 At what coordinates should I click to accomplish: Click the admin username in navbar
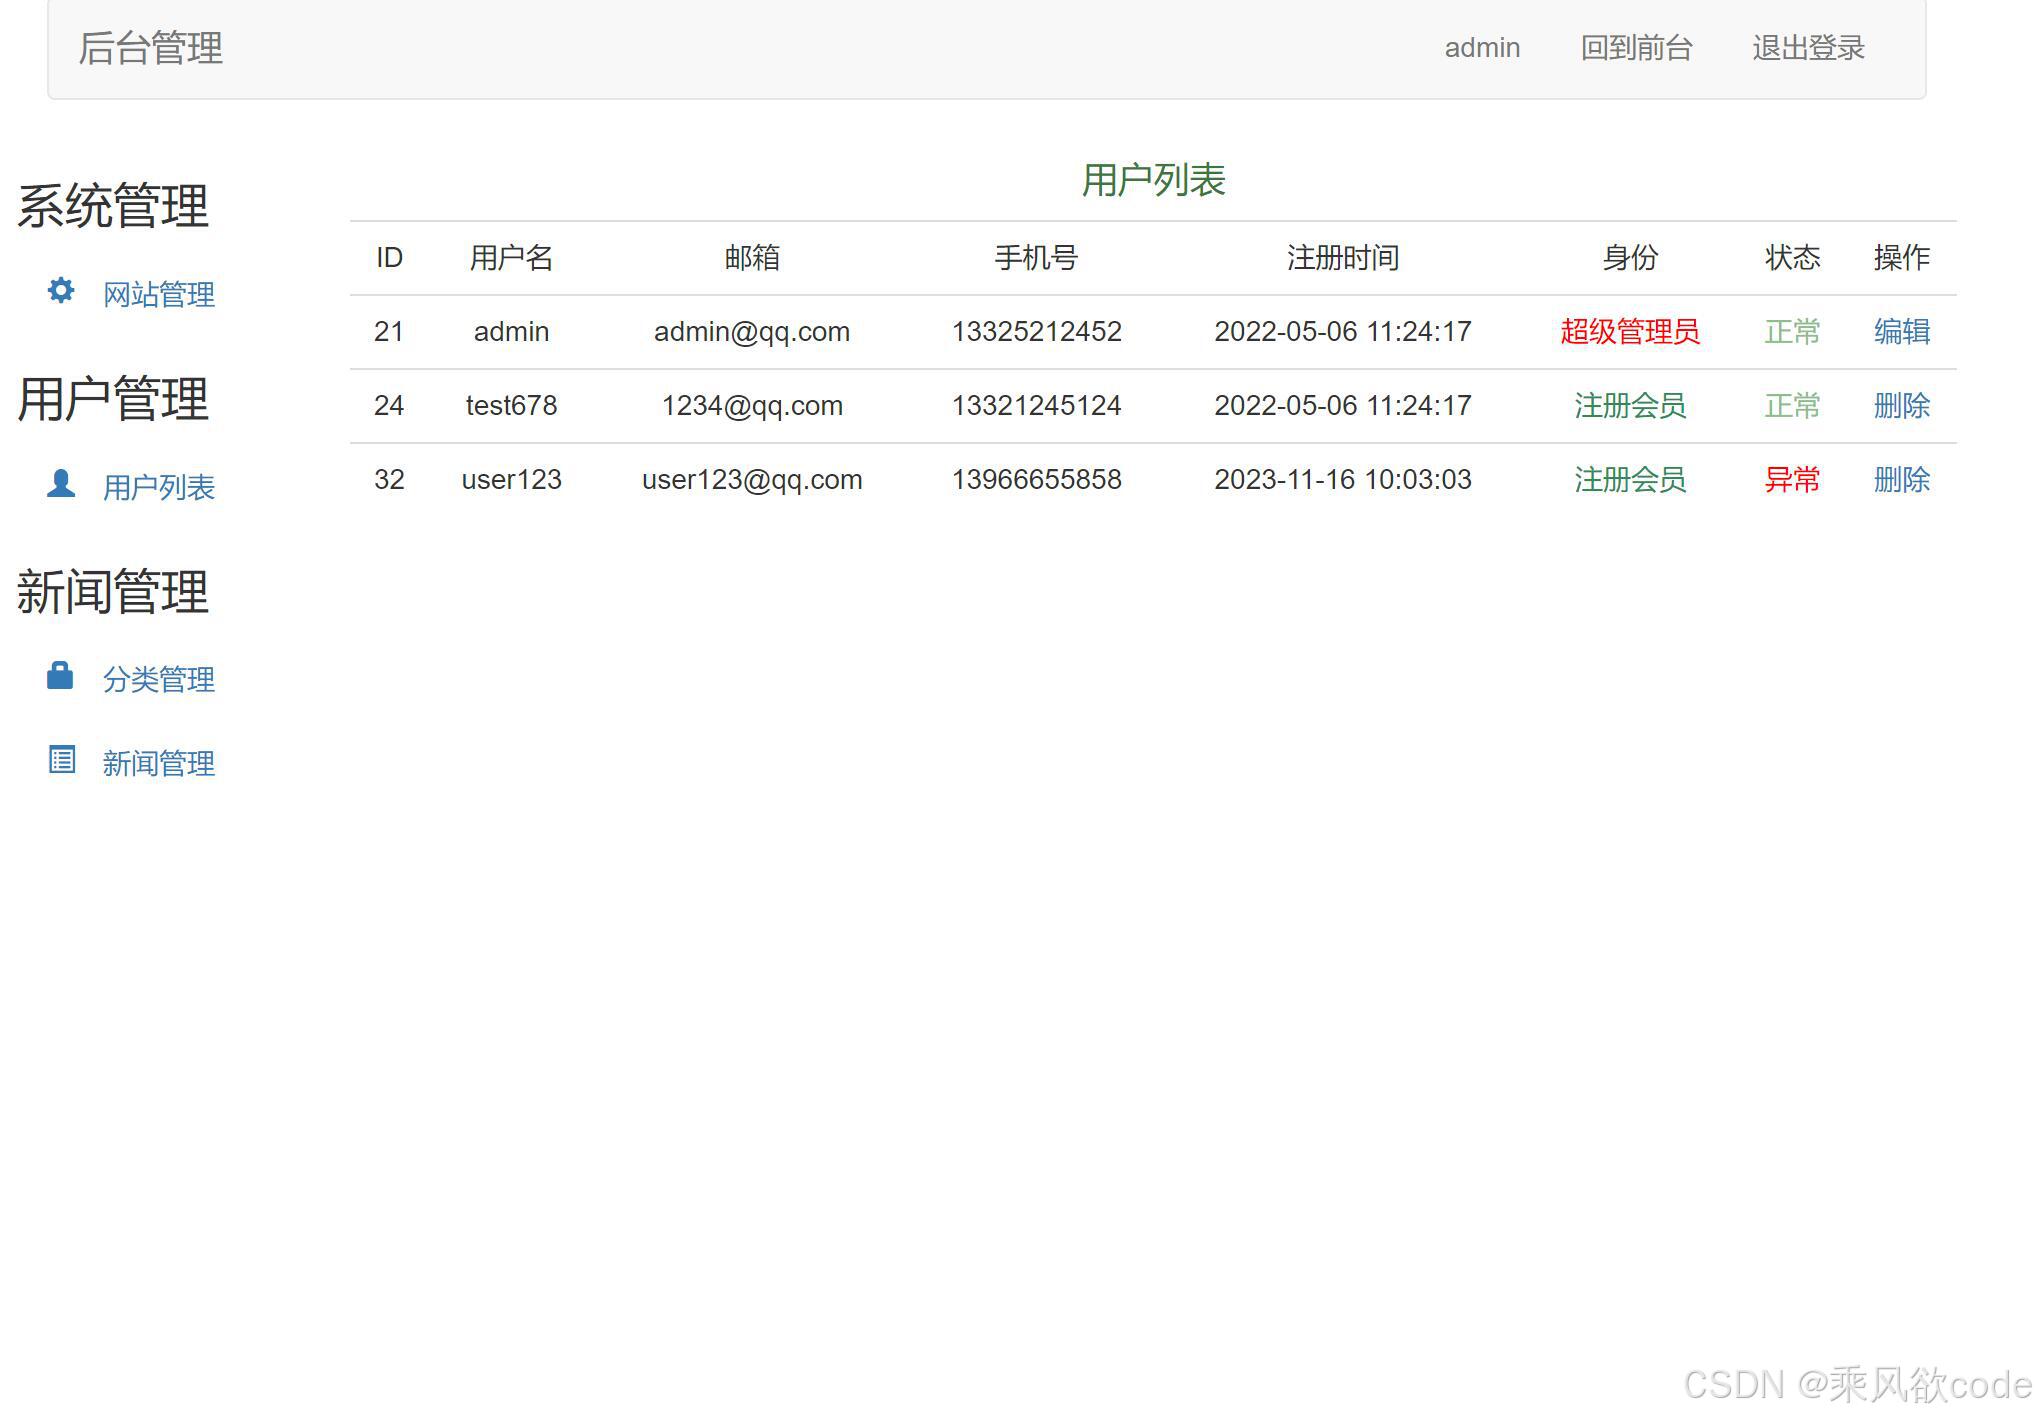tap(1482, 48)
